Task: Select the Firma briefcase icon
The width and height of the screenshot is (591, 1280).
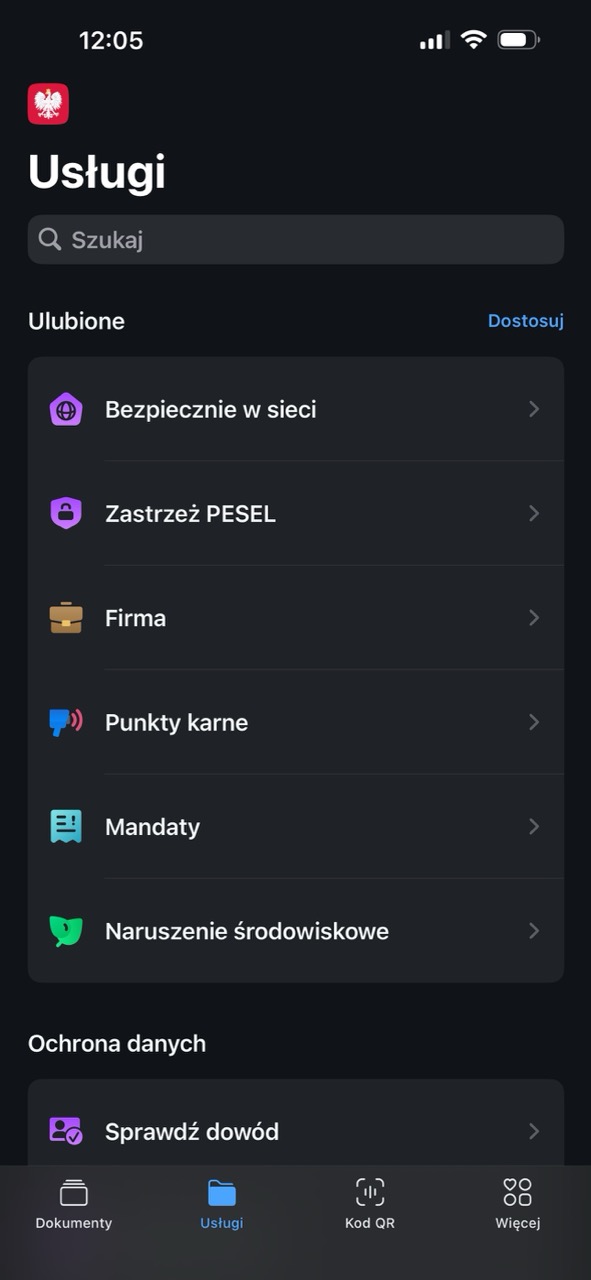Action: pyautogui.click(x=66, y=618)
